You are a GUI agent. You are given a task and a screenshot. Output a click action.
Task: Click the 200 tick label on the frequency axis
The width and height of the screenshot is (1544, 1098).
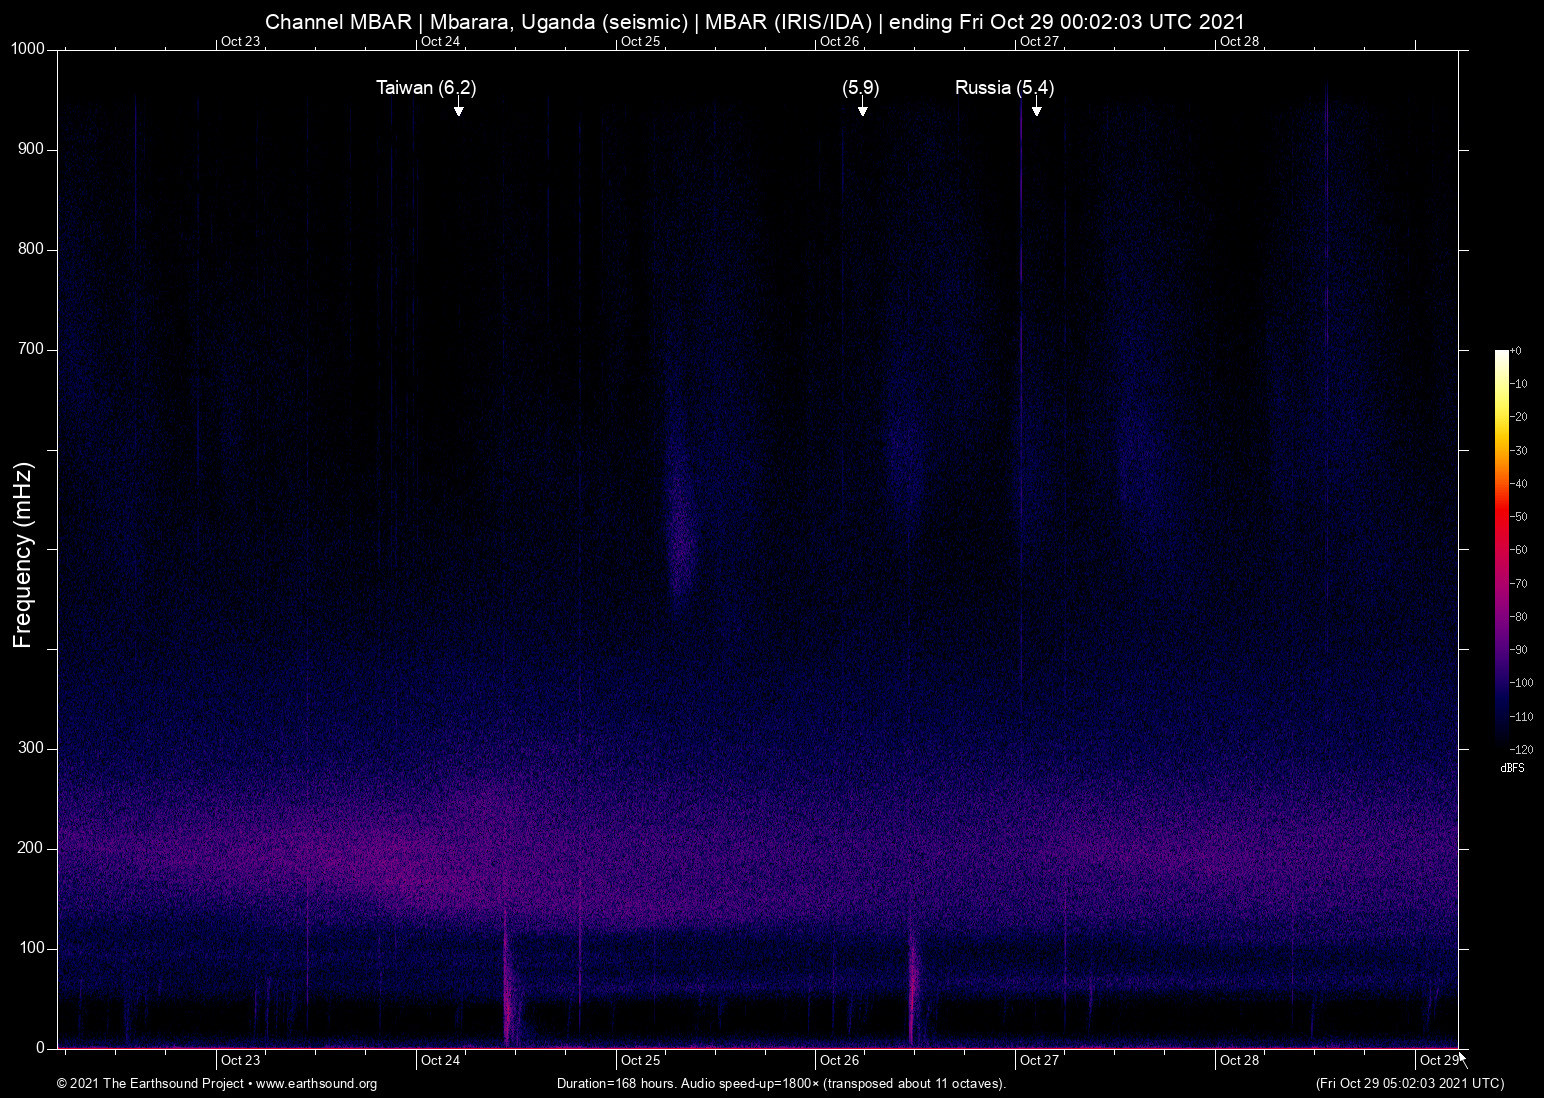(x=31, y=848)
